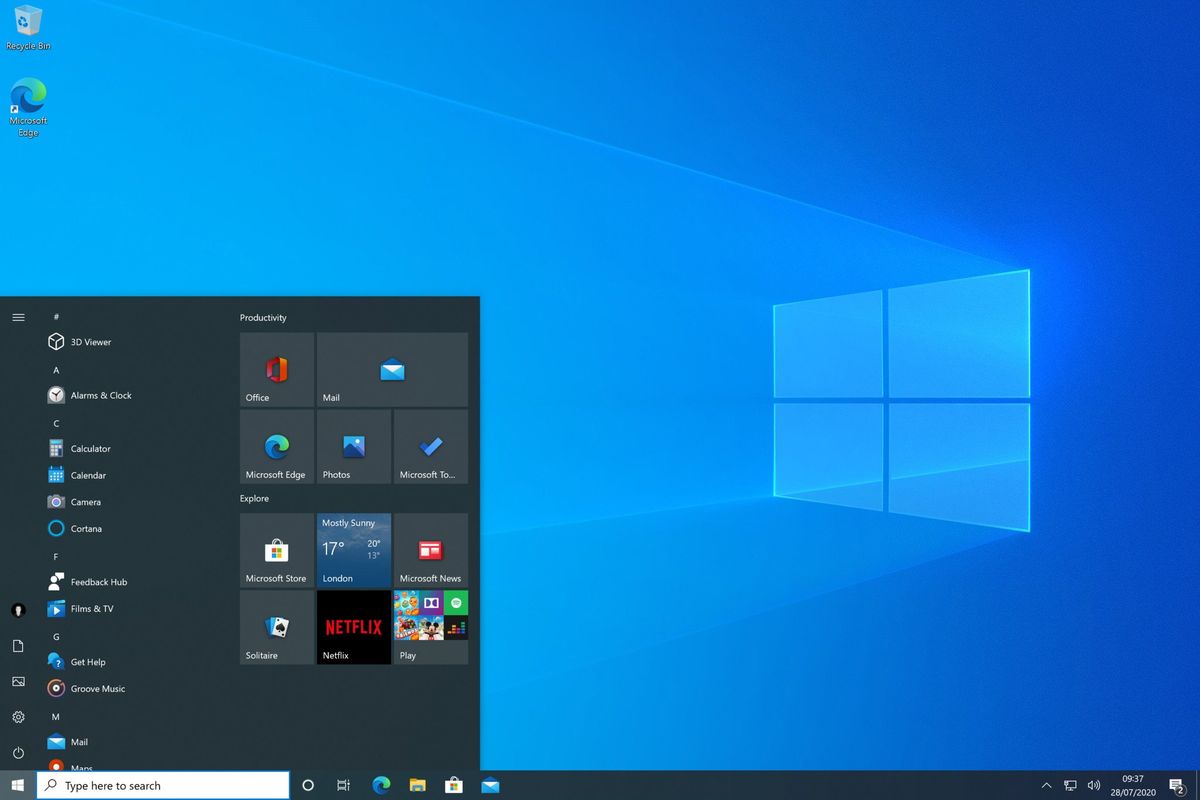Image resolution: width=1200 pixels, height=800 pixels.
Task: Launch Office from the Productivity tiles
Action: point(276,369)
